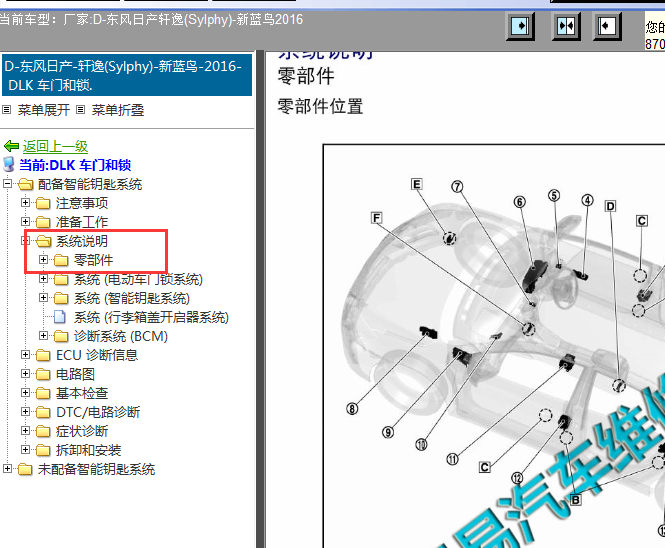Expand the 零部件 tree node

[43, 259]
